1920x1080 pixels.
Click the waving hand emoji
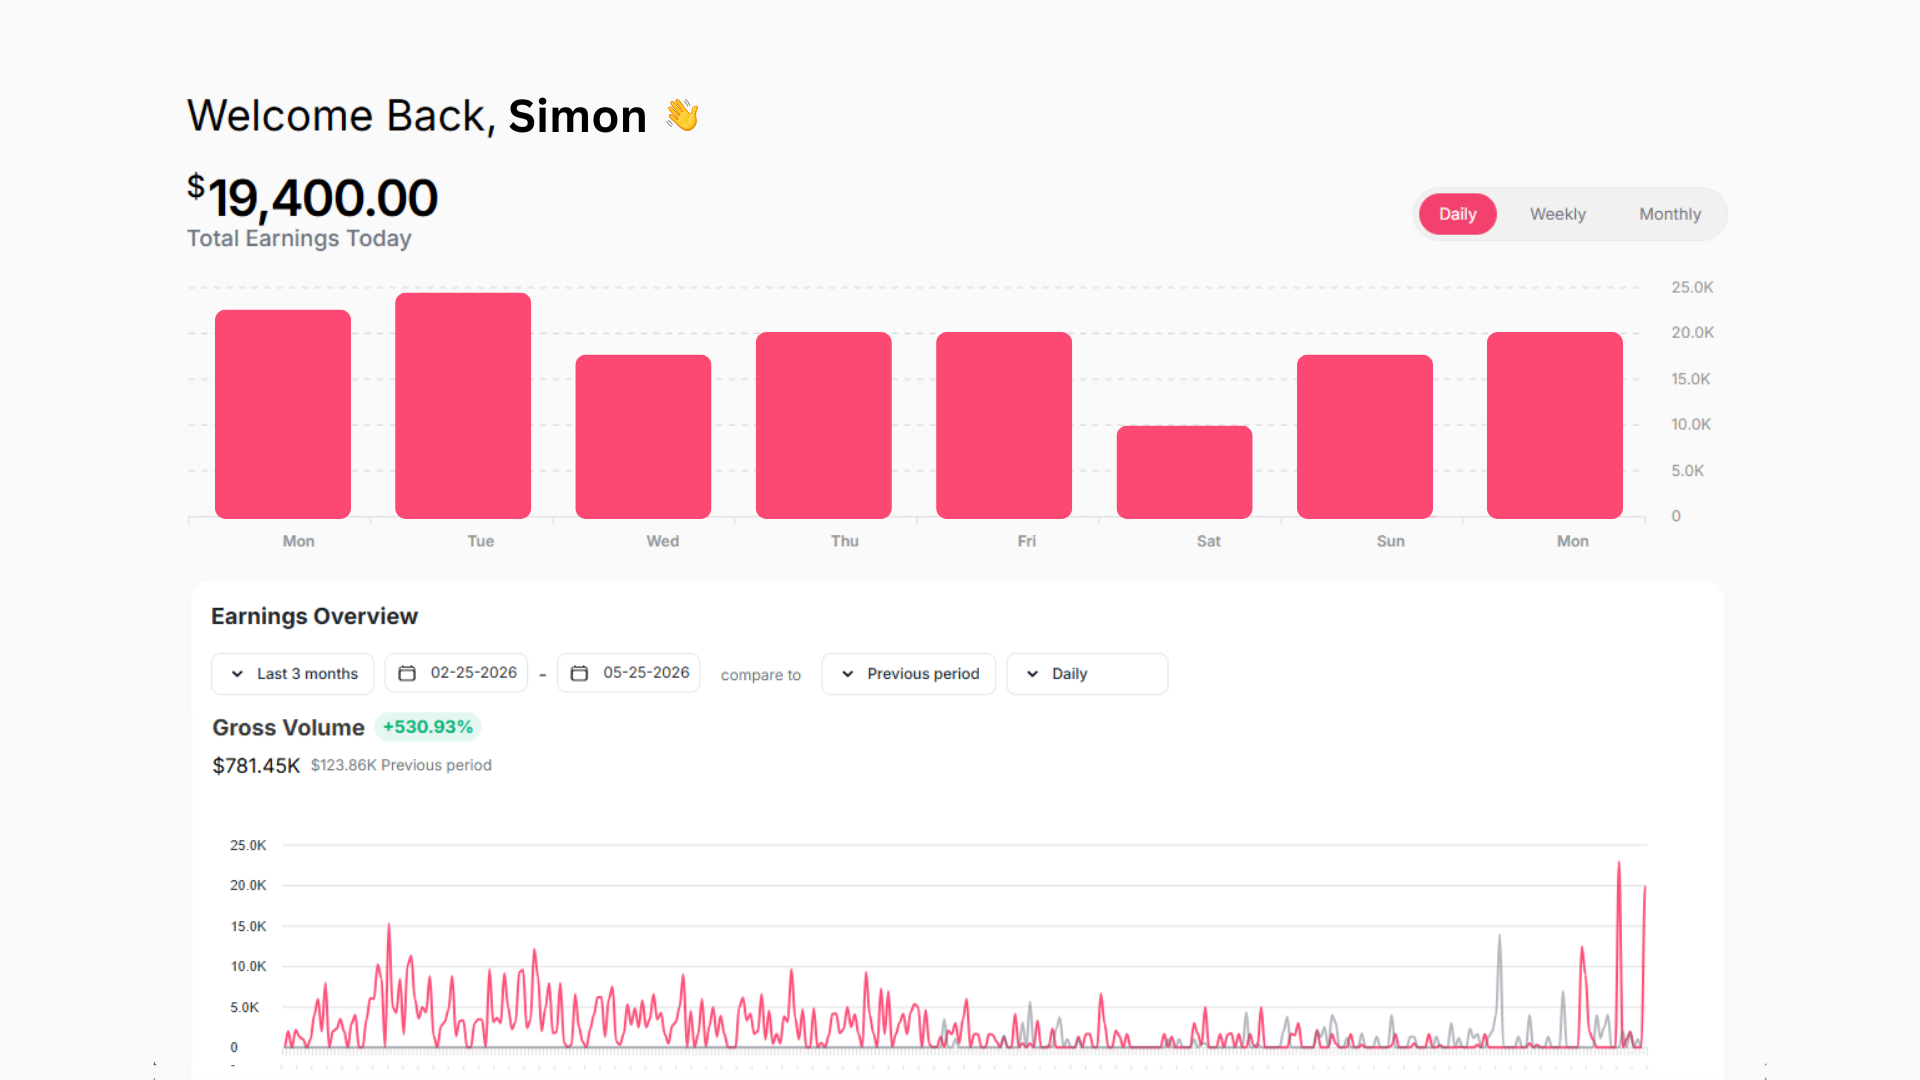(x=683, y=115)
